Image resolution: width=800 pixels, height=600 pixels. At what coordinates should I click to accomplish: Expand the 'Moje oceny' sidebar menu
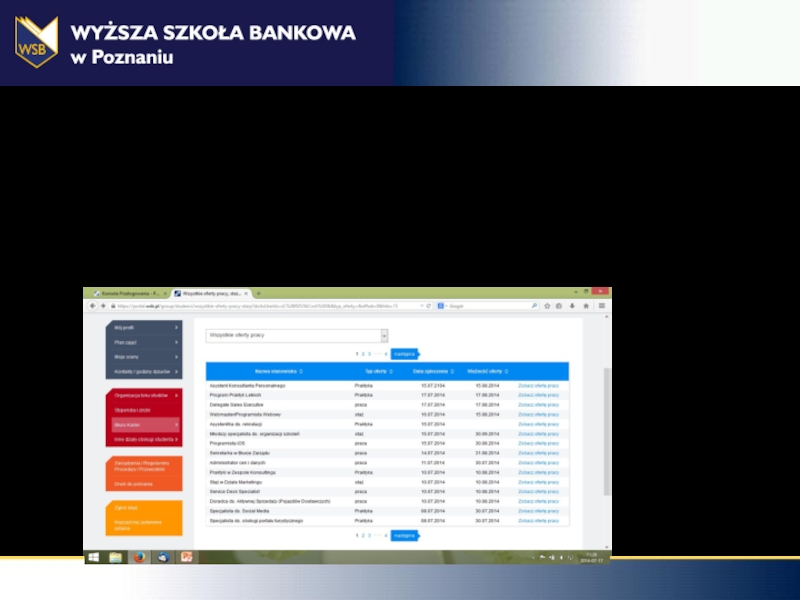point(144,357)
